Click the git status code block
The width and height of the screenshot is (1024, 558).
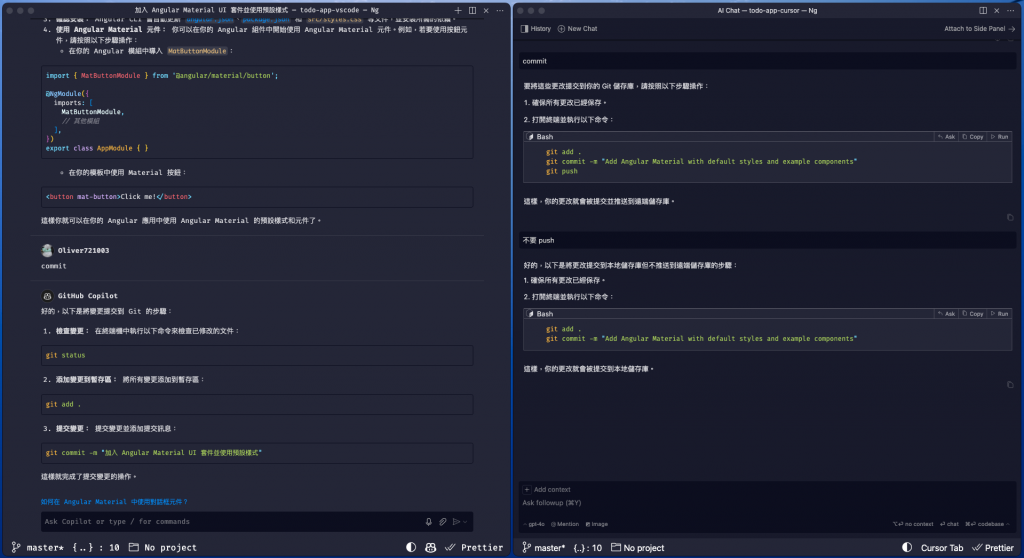click(257, 355)
